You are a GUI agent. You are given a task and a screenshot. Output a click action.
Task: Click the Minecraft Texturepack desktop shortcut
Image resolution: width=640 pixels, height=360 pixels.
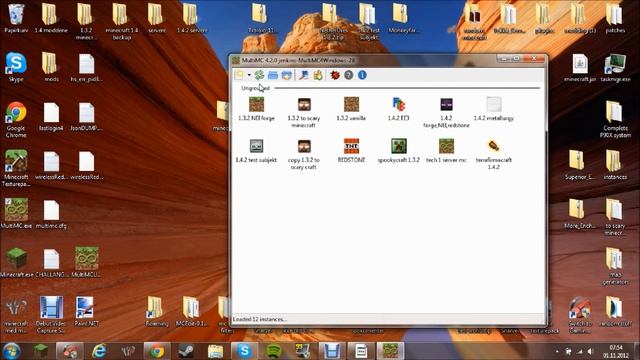16,169
